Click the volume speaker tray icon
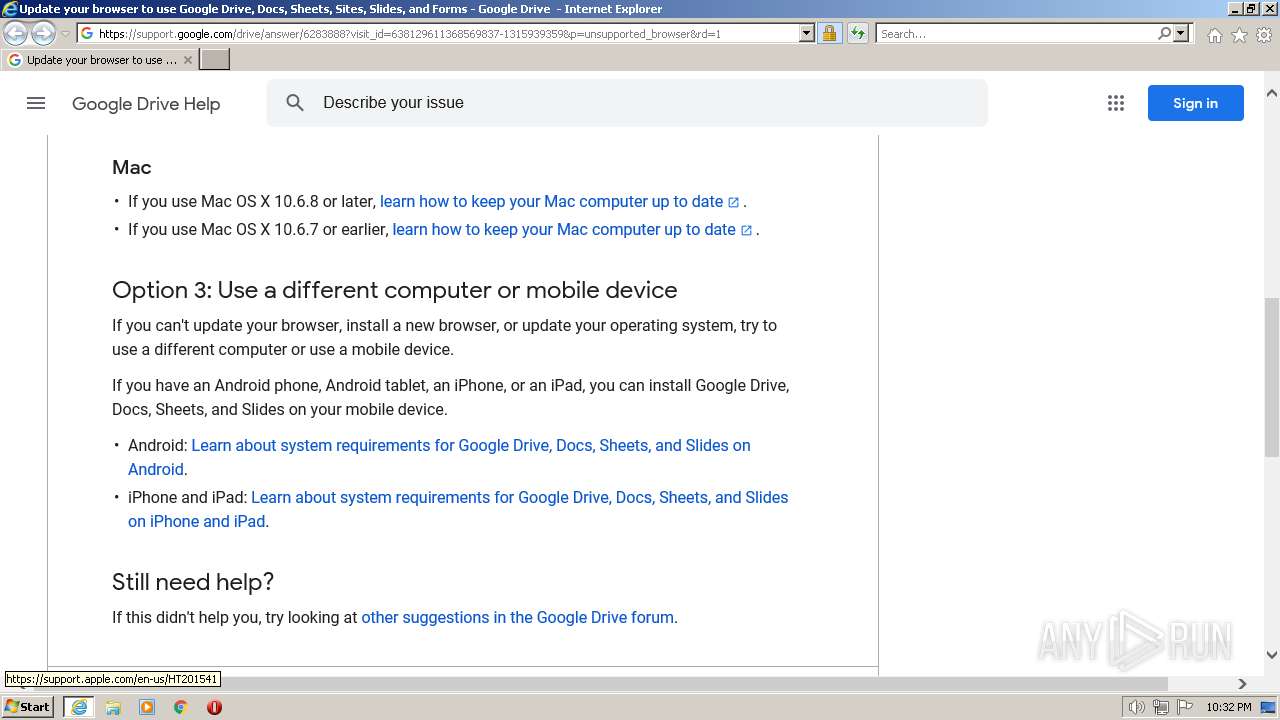The image size is (1280, 720). (1137, 707)
